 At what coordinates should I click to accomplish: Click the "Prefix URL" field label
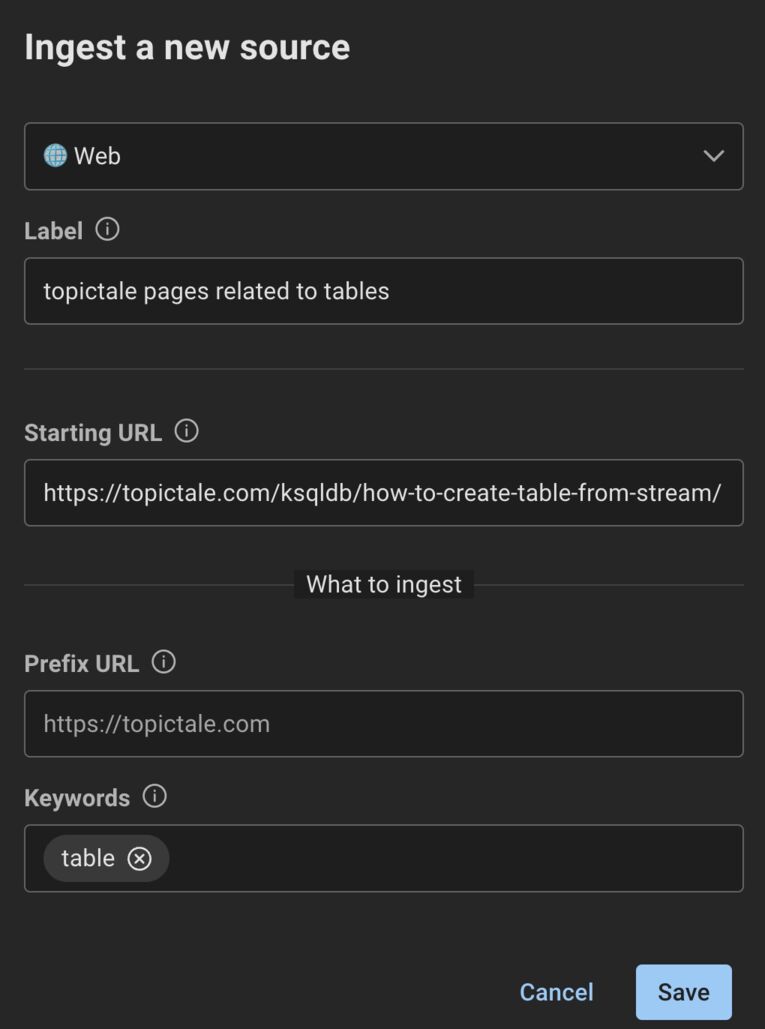click(81, 664)
